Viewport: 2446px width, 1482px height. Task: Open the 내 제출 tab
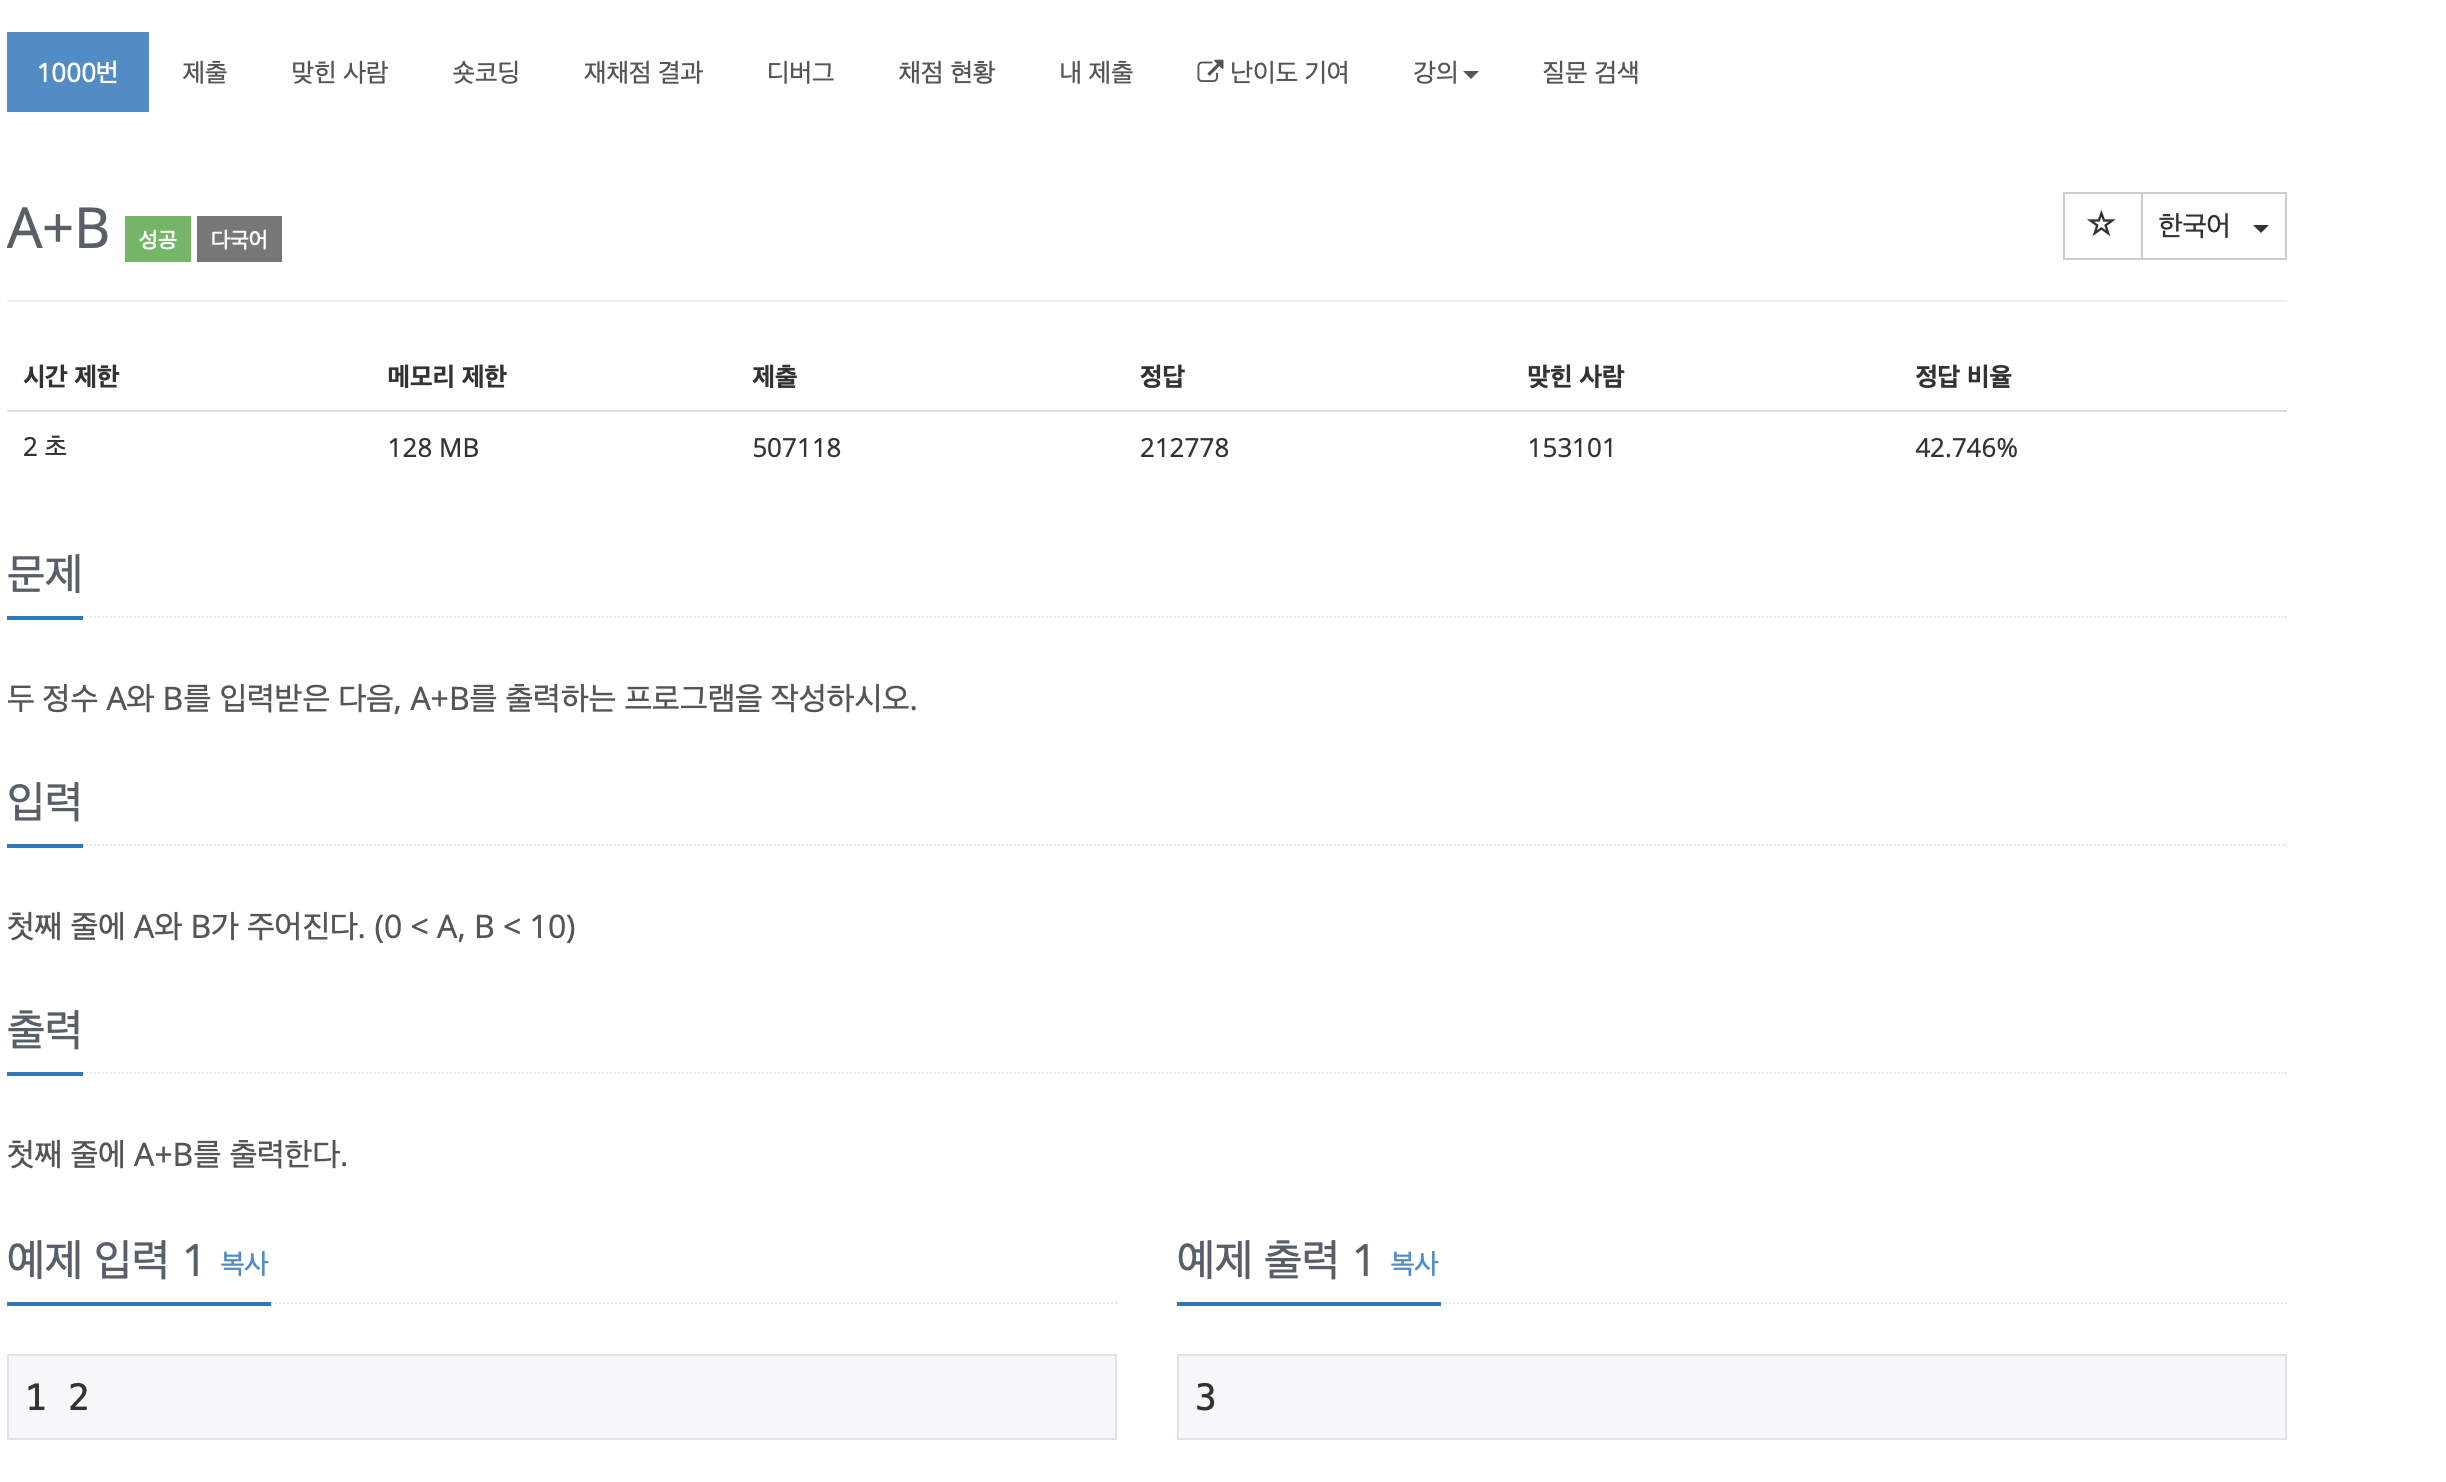(1095, 72)
